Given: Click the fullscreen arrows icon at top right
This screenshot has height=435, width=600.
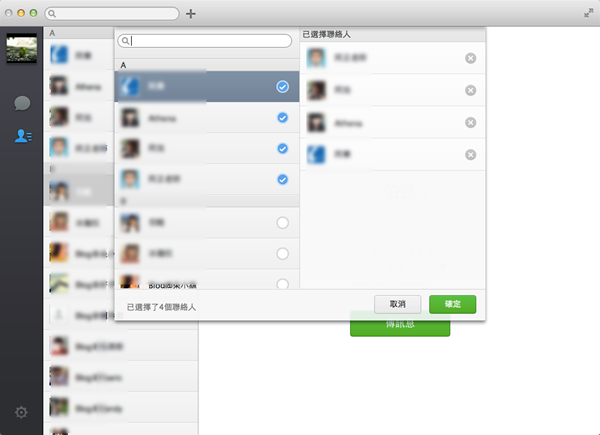Looking at the screenshot, I should 588,13.
